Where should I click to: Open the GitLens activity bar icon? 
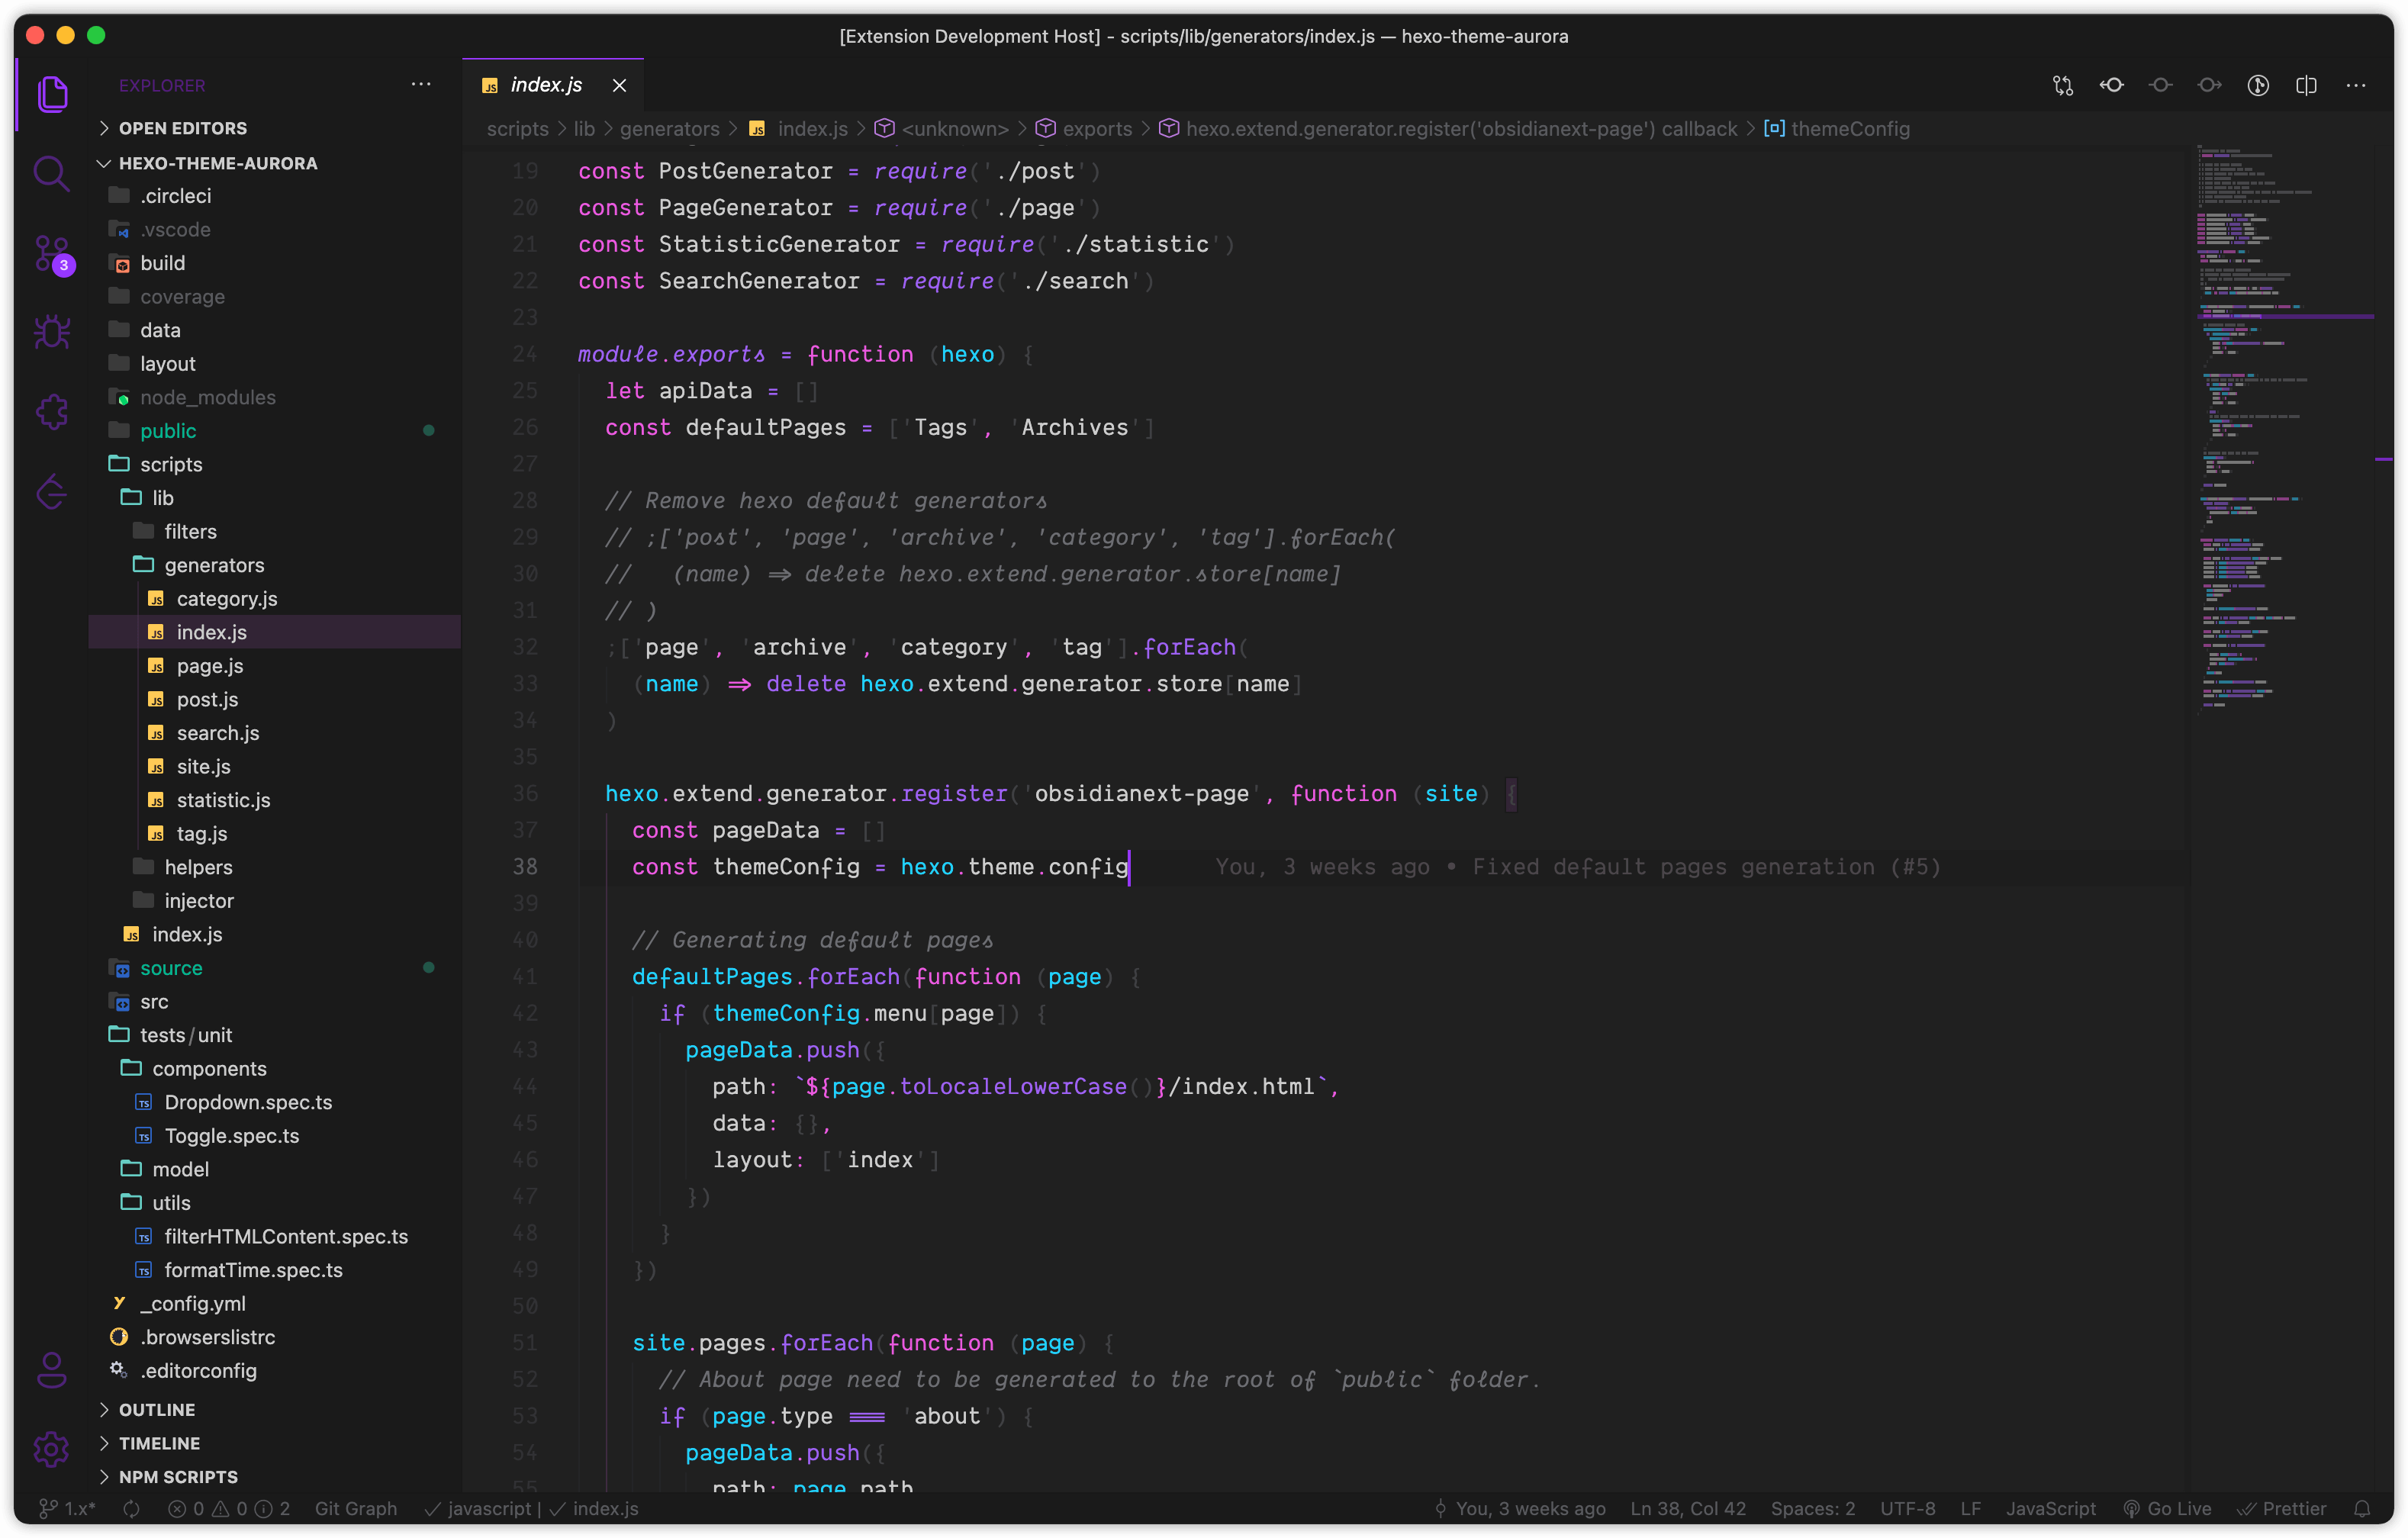[52, 491]
